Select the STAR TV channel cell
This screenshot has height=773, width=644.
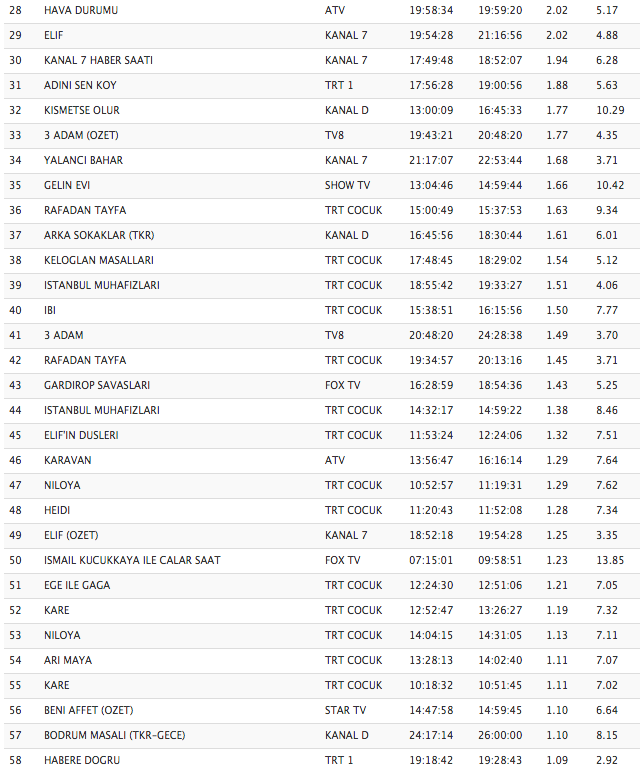(345, 710)
